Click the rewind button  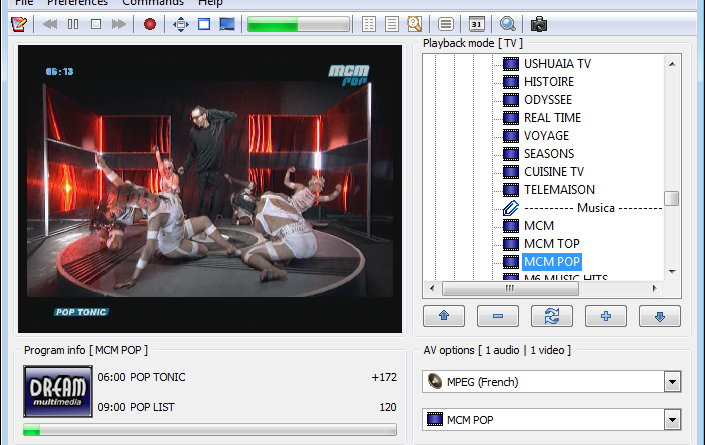click(x=50, y=24)
